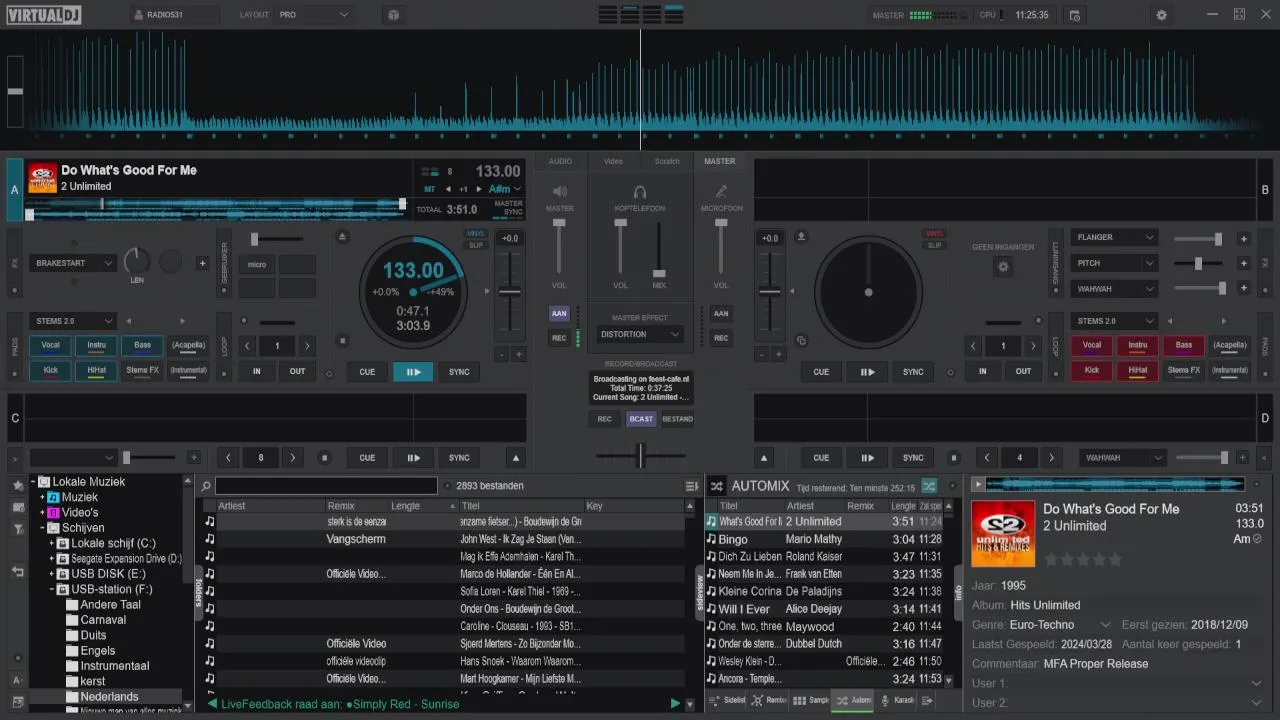Image resolution: width=1280 pixels, height=720 pixels.
Task: Expand the Muziek tree node
Action: tap(42, 497)
